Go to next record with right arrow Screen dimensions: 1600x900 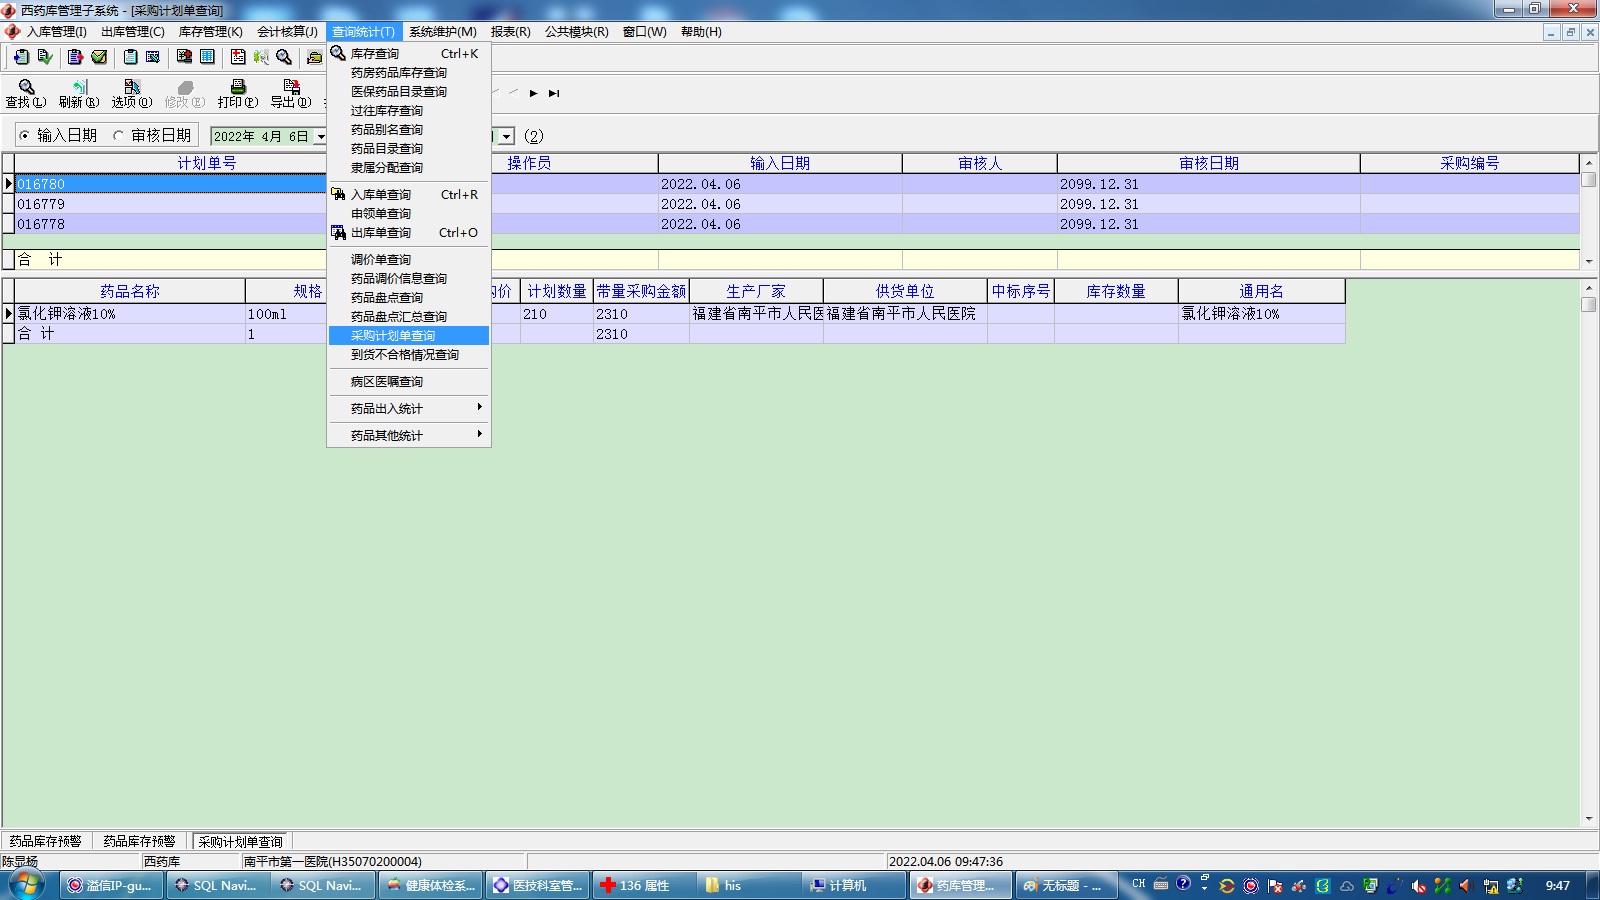coord(534,93)
